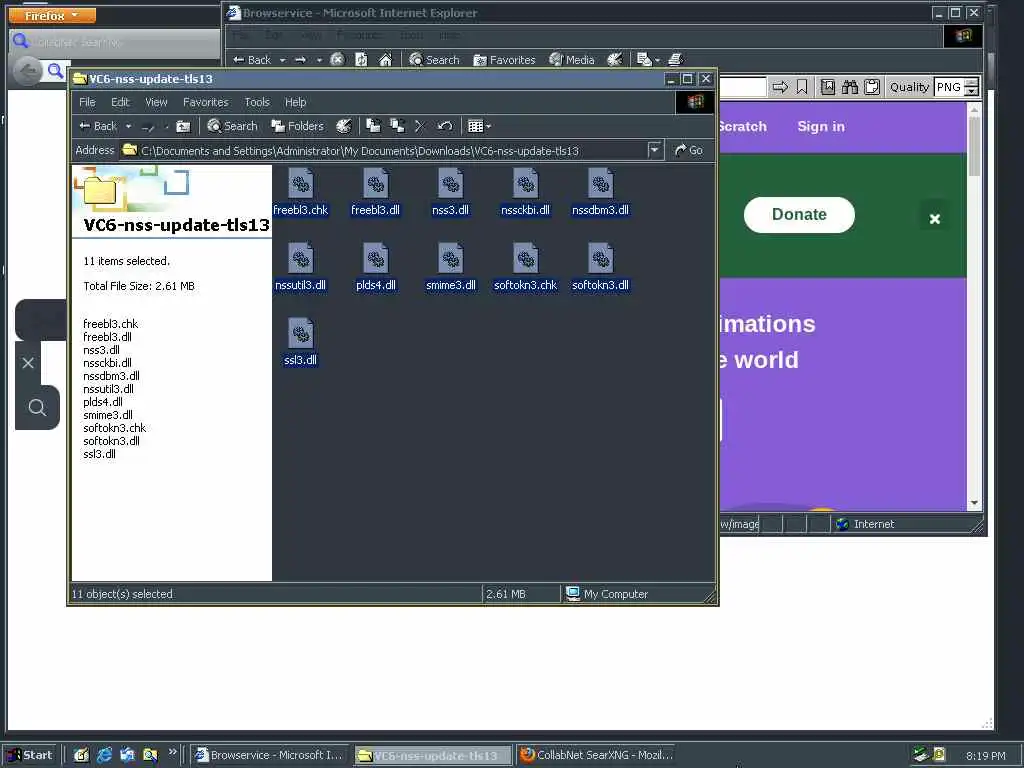The height and width of the screenshot is (768, 1024).
Task: Click the Firefox menu button
Action: (x=52, y=15)
